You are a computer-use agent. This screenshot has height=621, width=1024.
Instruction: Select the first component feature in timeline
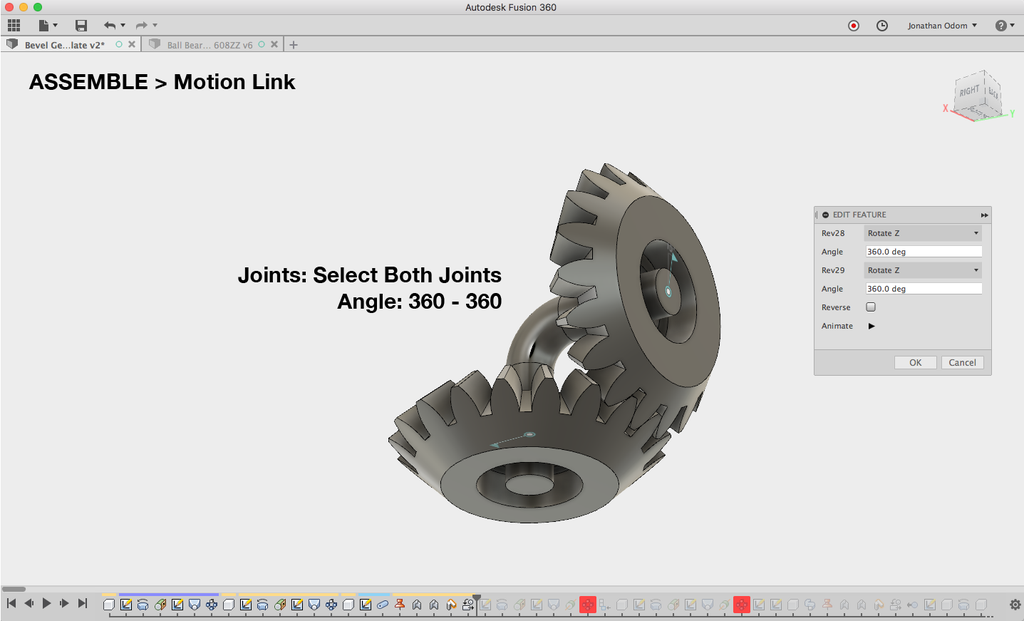click(109, 605)
